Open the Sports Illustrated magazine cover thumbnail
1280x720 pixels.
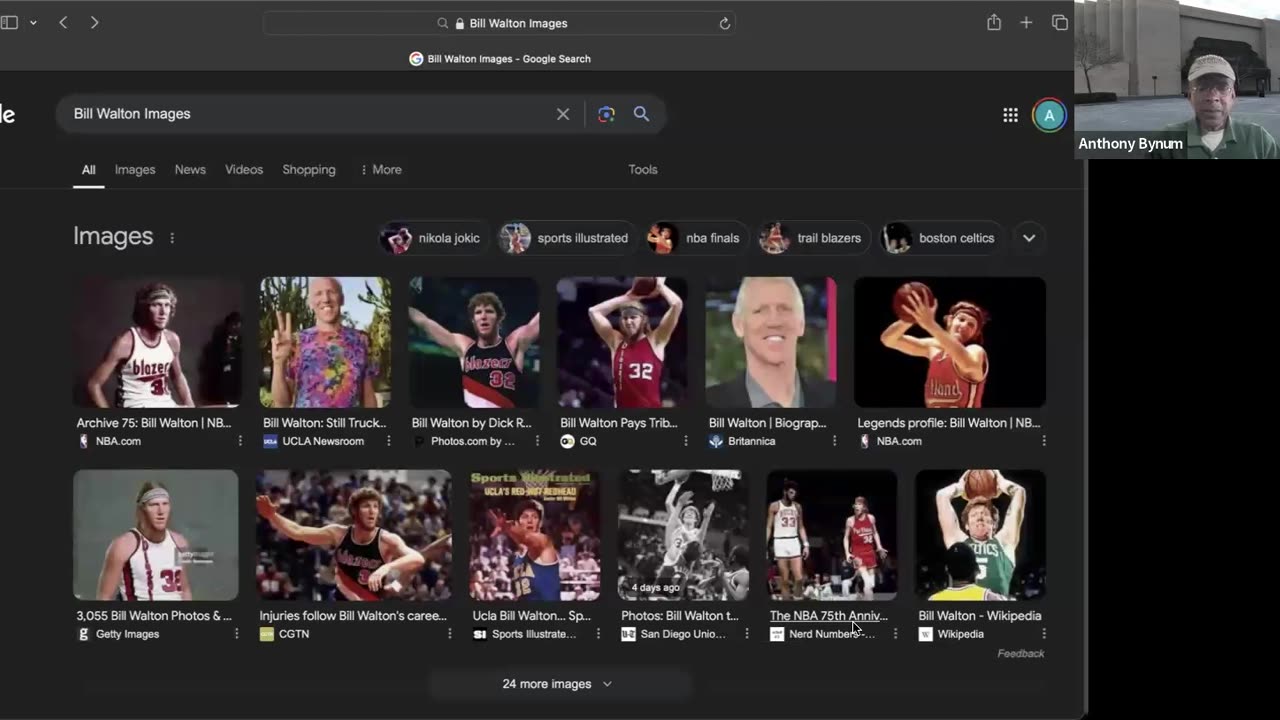[535, 535]
